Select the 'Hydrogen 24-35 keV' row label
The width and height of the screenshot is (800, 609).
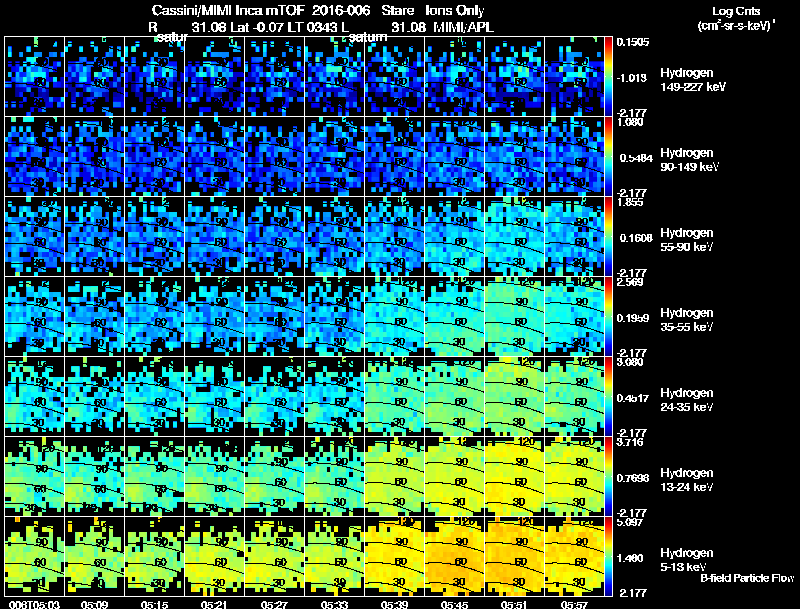[x=687, y=400]
